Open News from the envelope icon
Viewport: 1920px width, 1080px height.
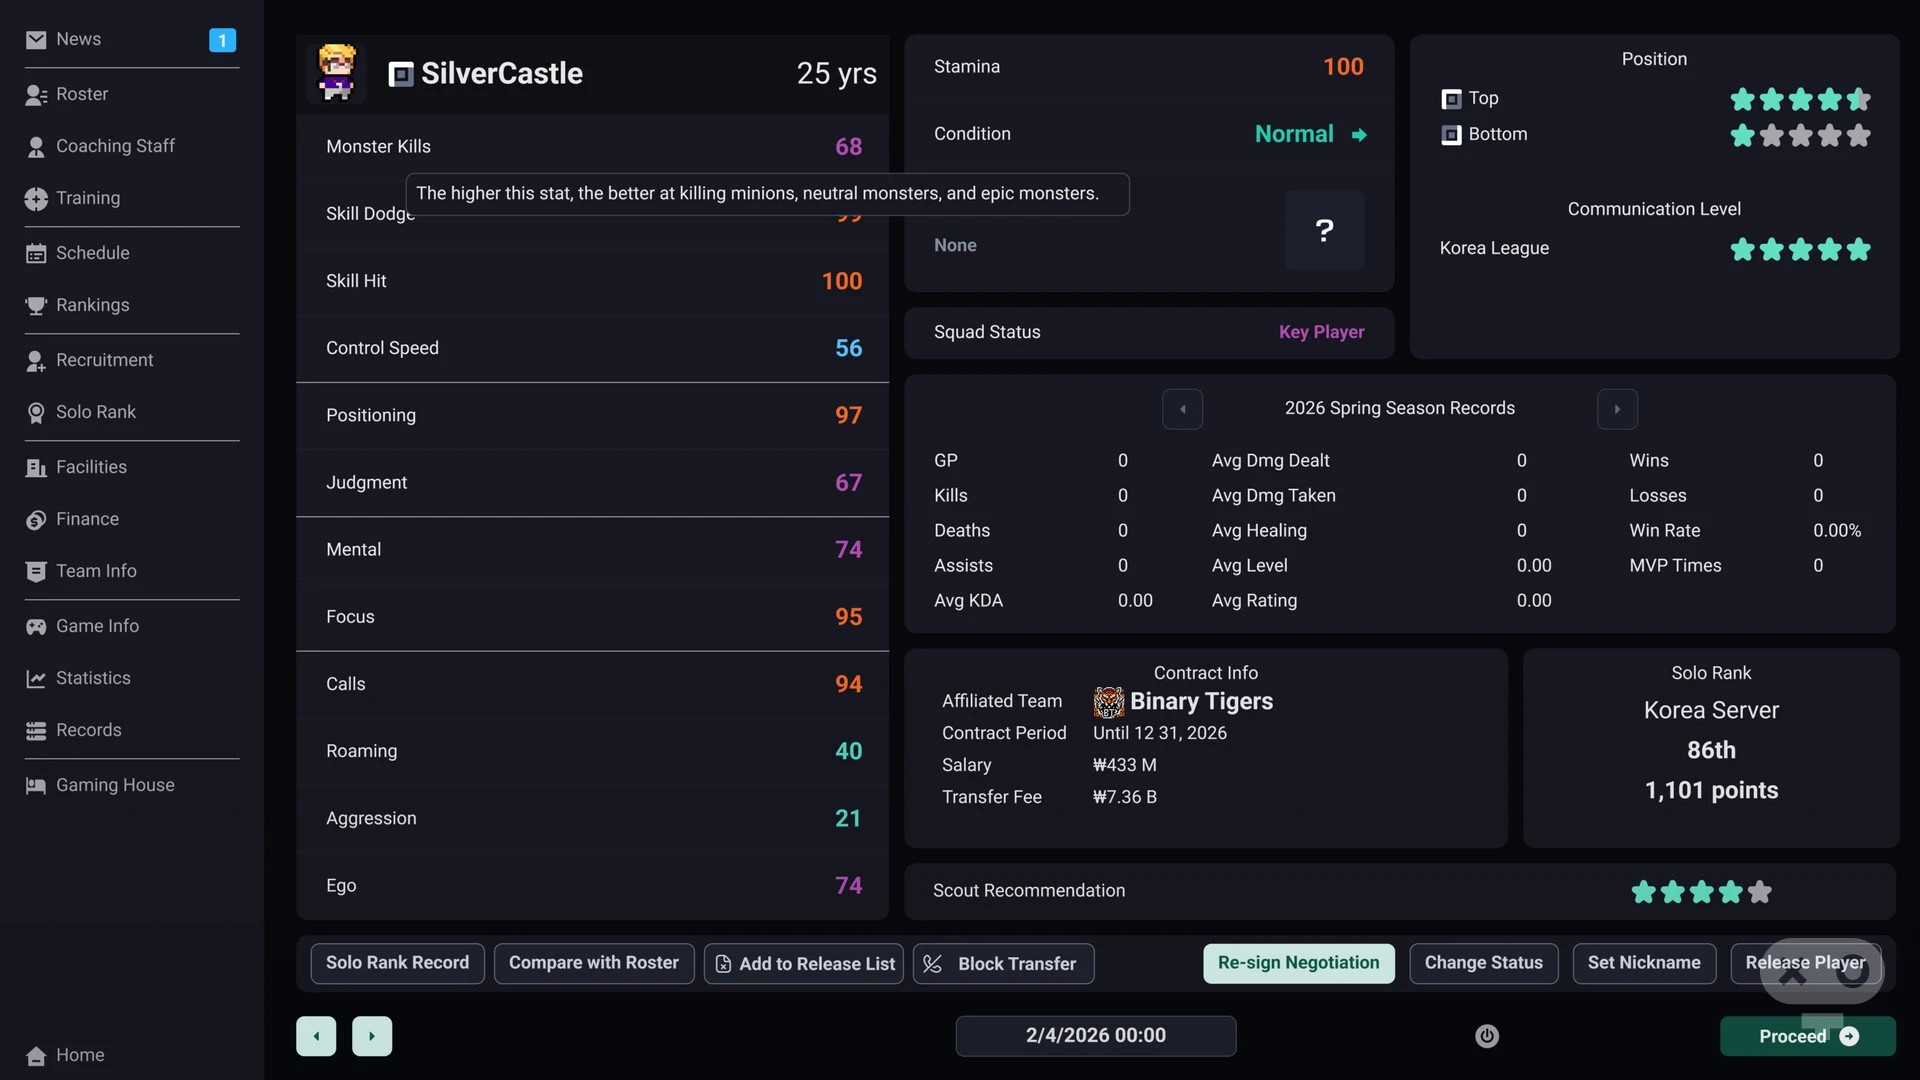tap(36, 40)
